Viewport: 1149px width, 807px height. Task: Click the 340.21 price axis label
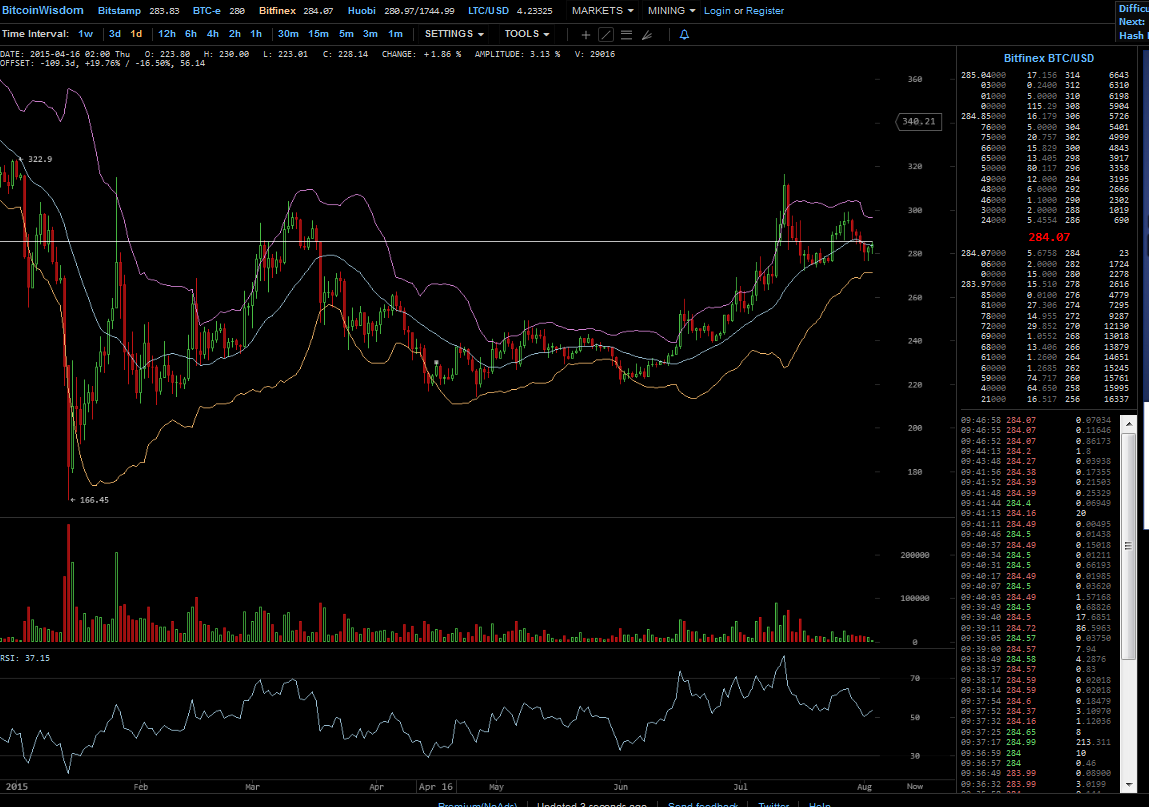pyautogui.click(x=919, y=122)
